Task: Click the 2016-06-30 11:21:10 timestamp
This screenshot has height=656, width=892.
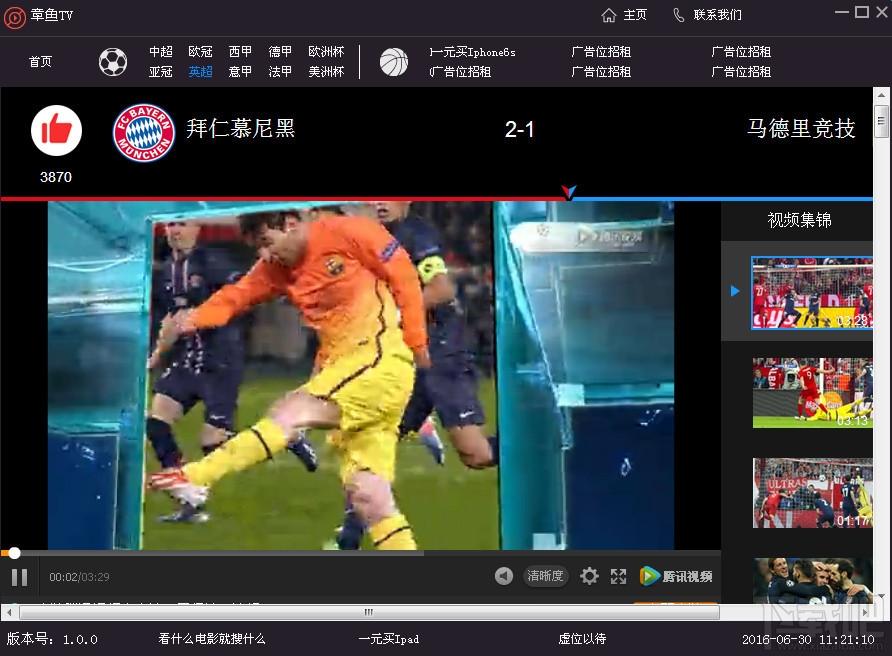Action: [808, 640]
